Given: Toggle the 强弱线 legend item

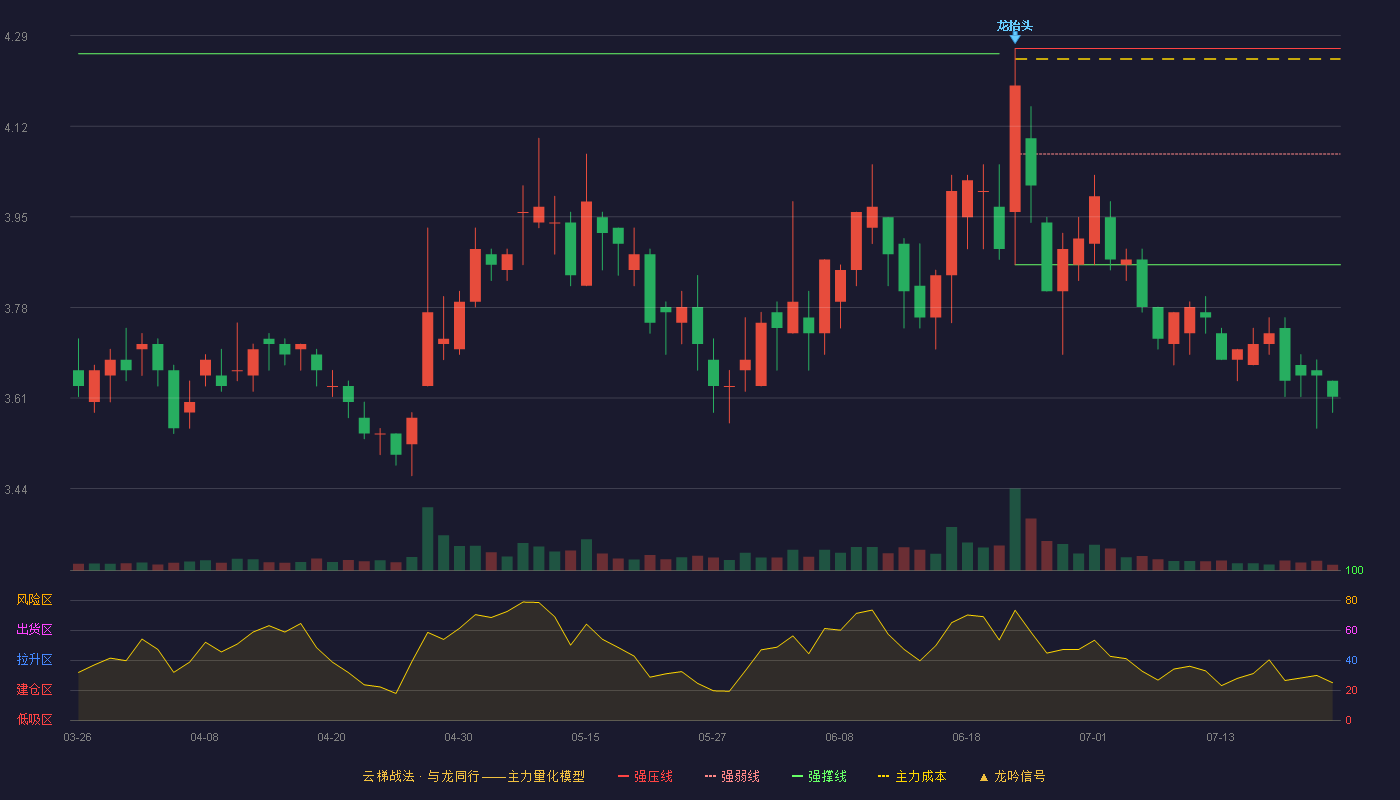Looking at the screenshot, I should [732, 776].
